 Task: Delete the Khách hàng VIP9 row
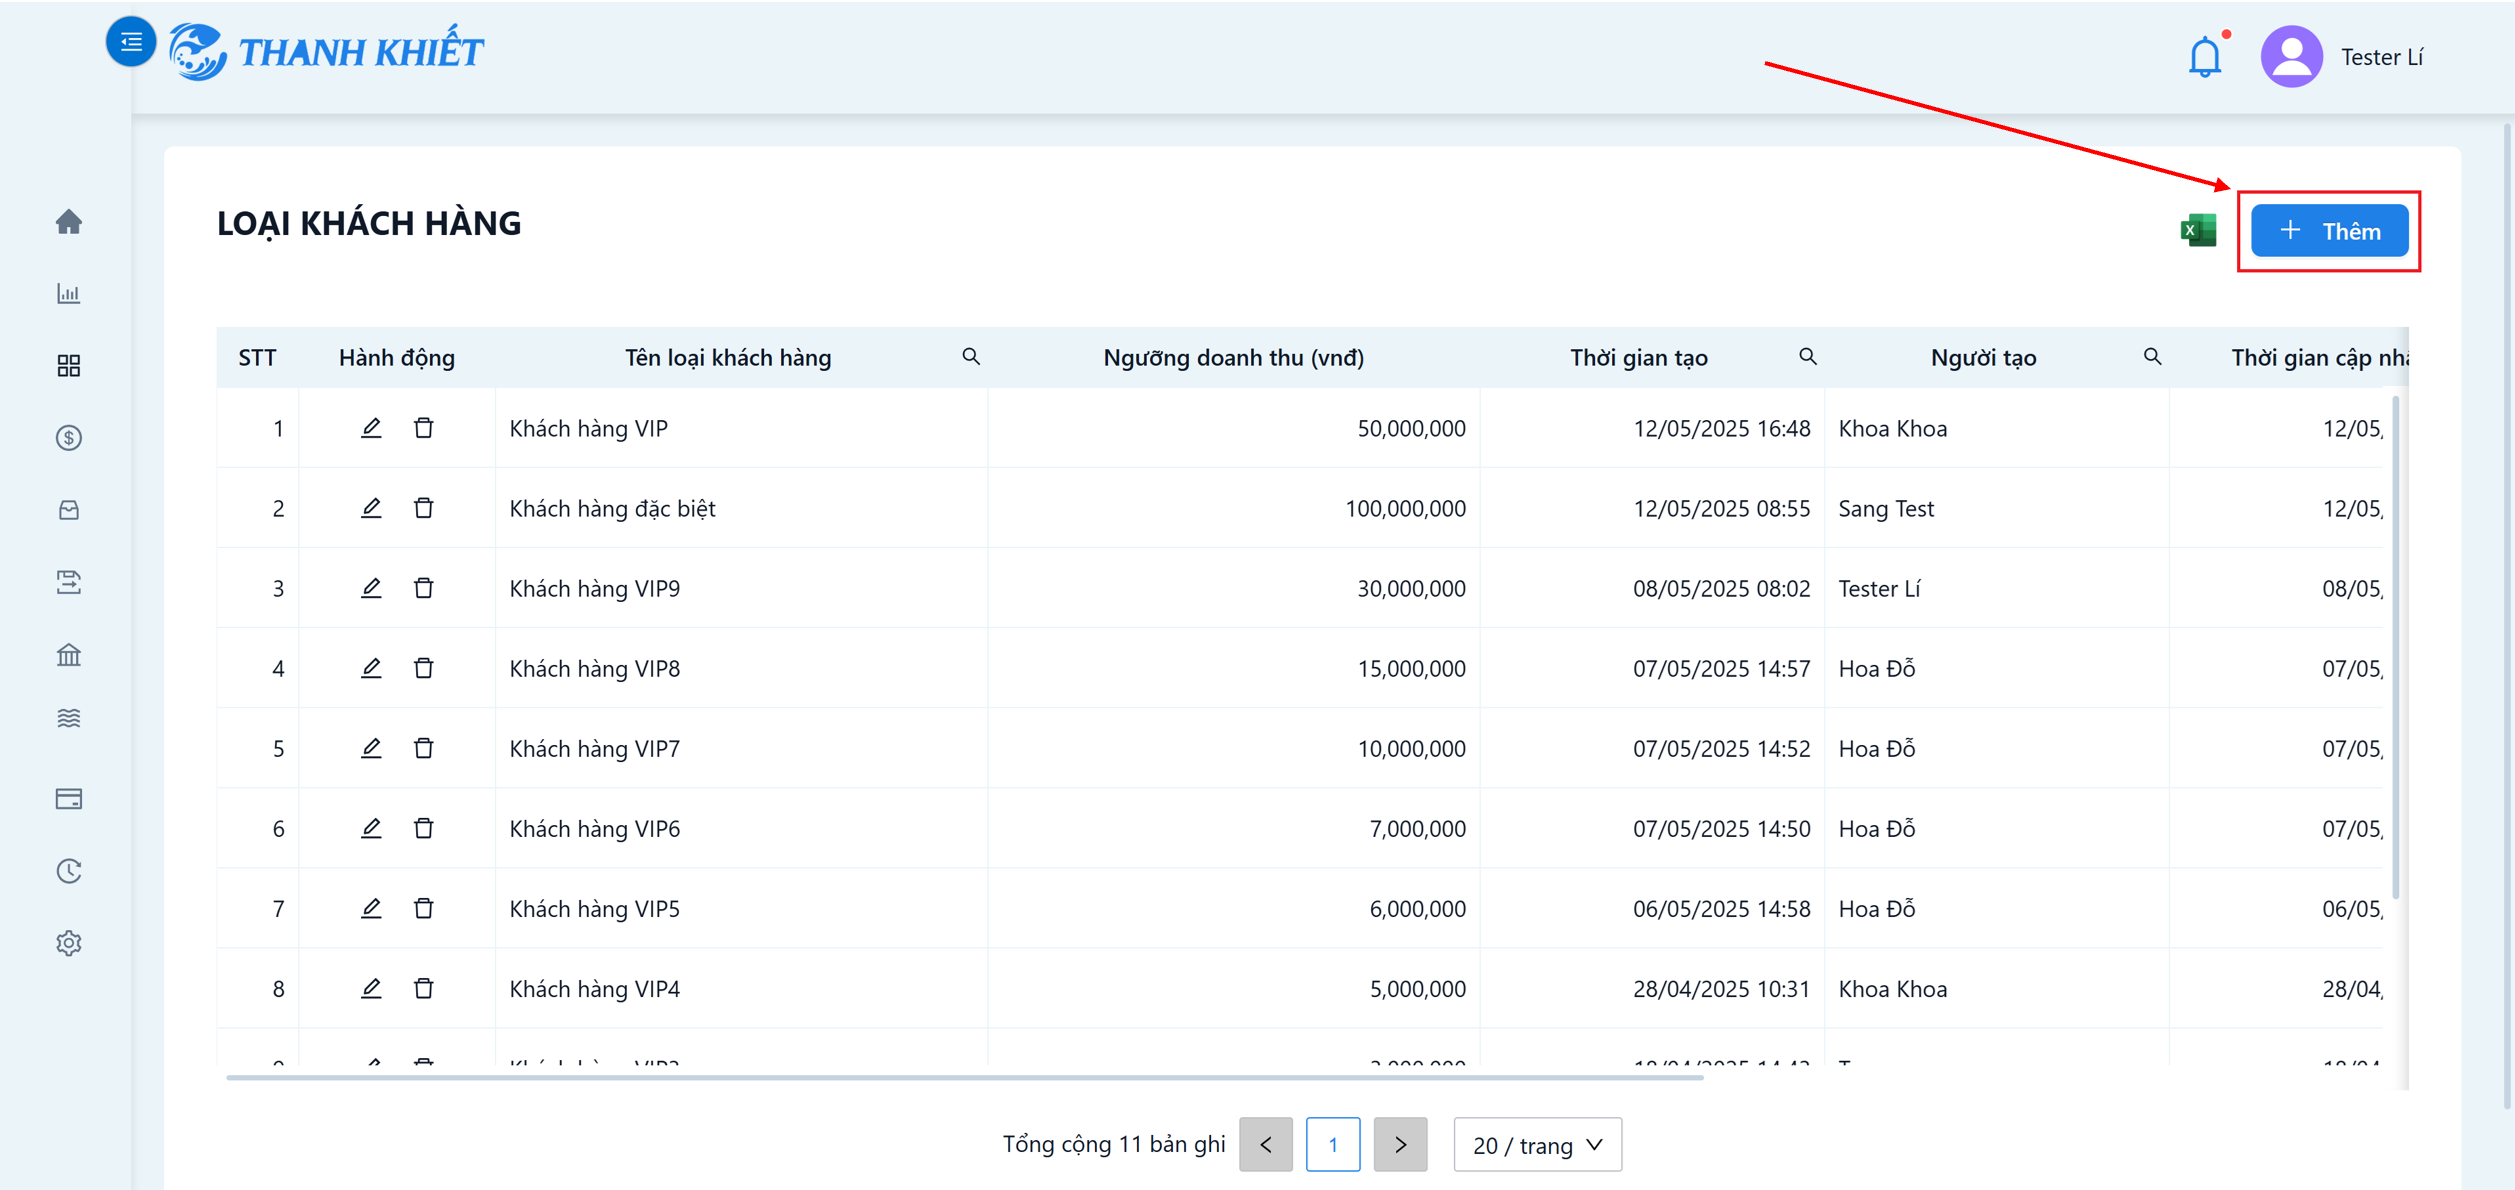[424, 588]
